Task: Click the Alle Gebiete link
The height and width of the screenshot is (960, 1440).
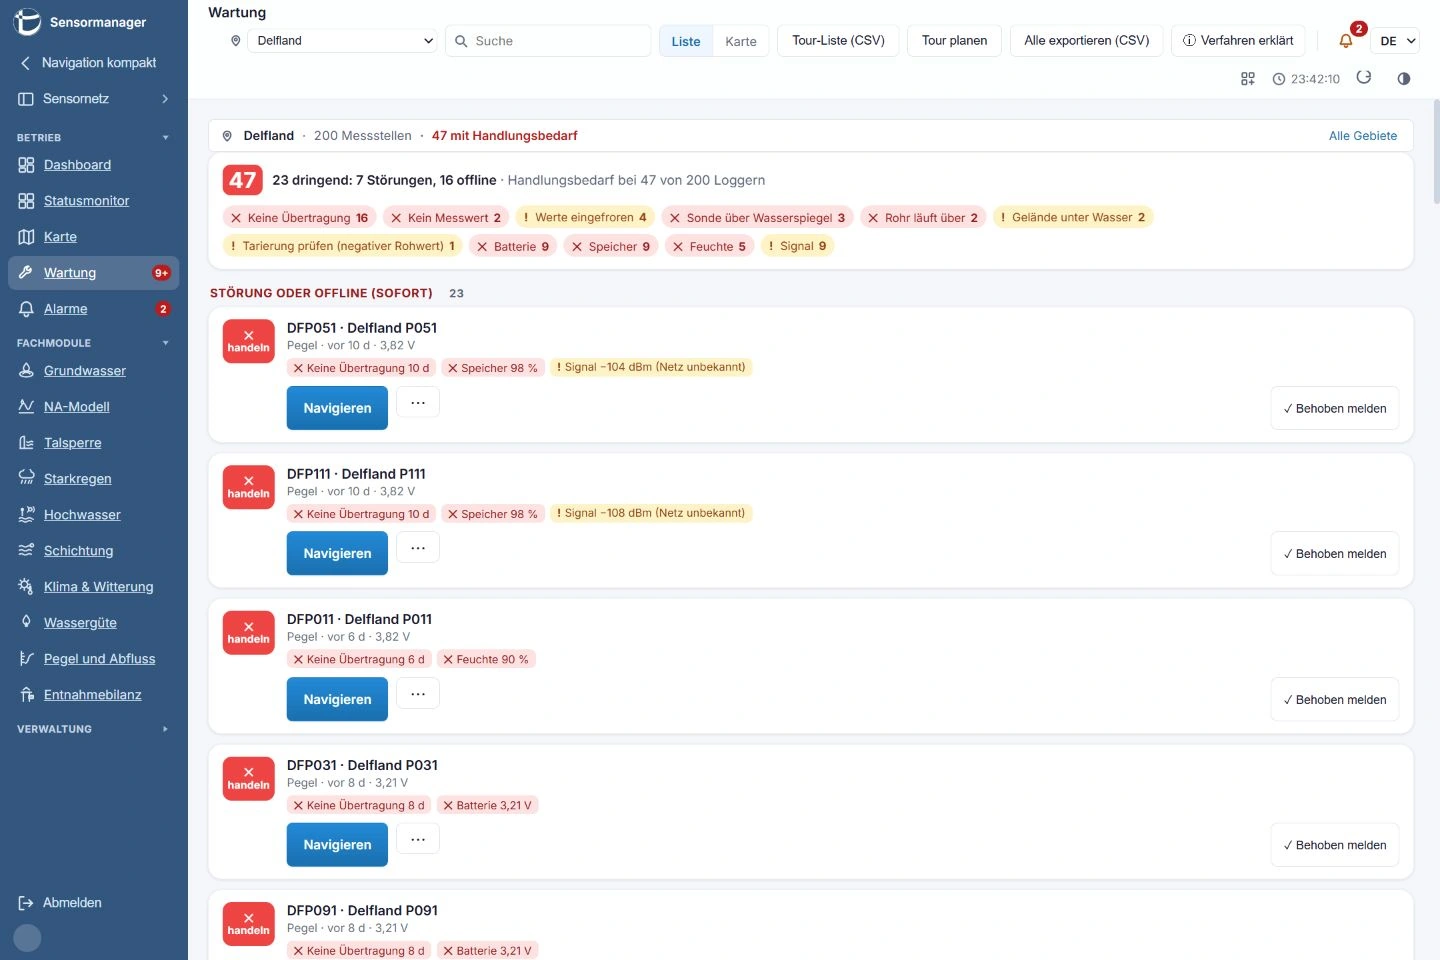Action: point(1363,136)
